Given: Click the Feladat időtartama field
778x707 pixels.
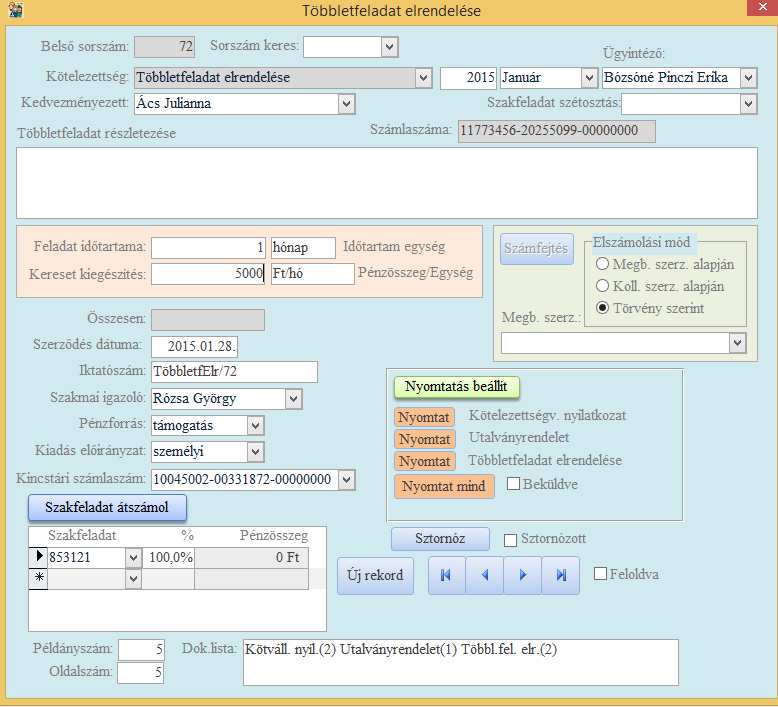Looking at the screenshot, I should pos(208,248).
